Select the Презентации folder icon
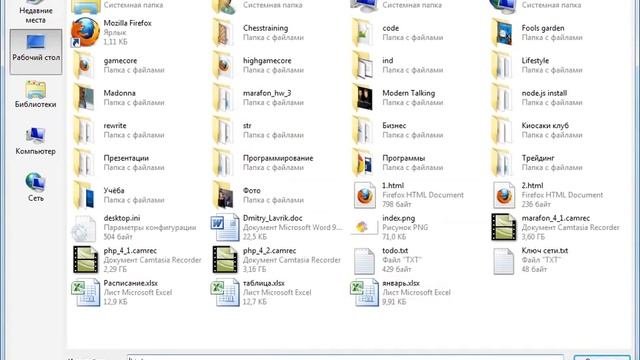Image resolution: width=640 pixels, height=360 pixels. (x=84, y=162)
